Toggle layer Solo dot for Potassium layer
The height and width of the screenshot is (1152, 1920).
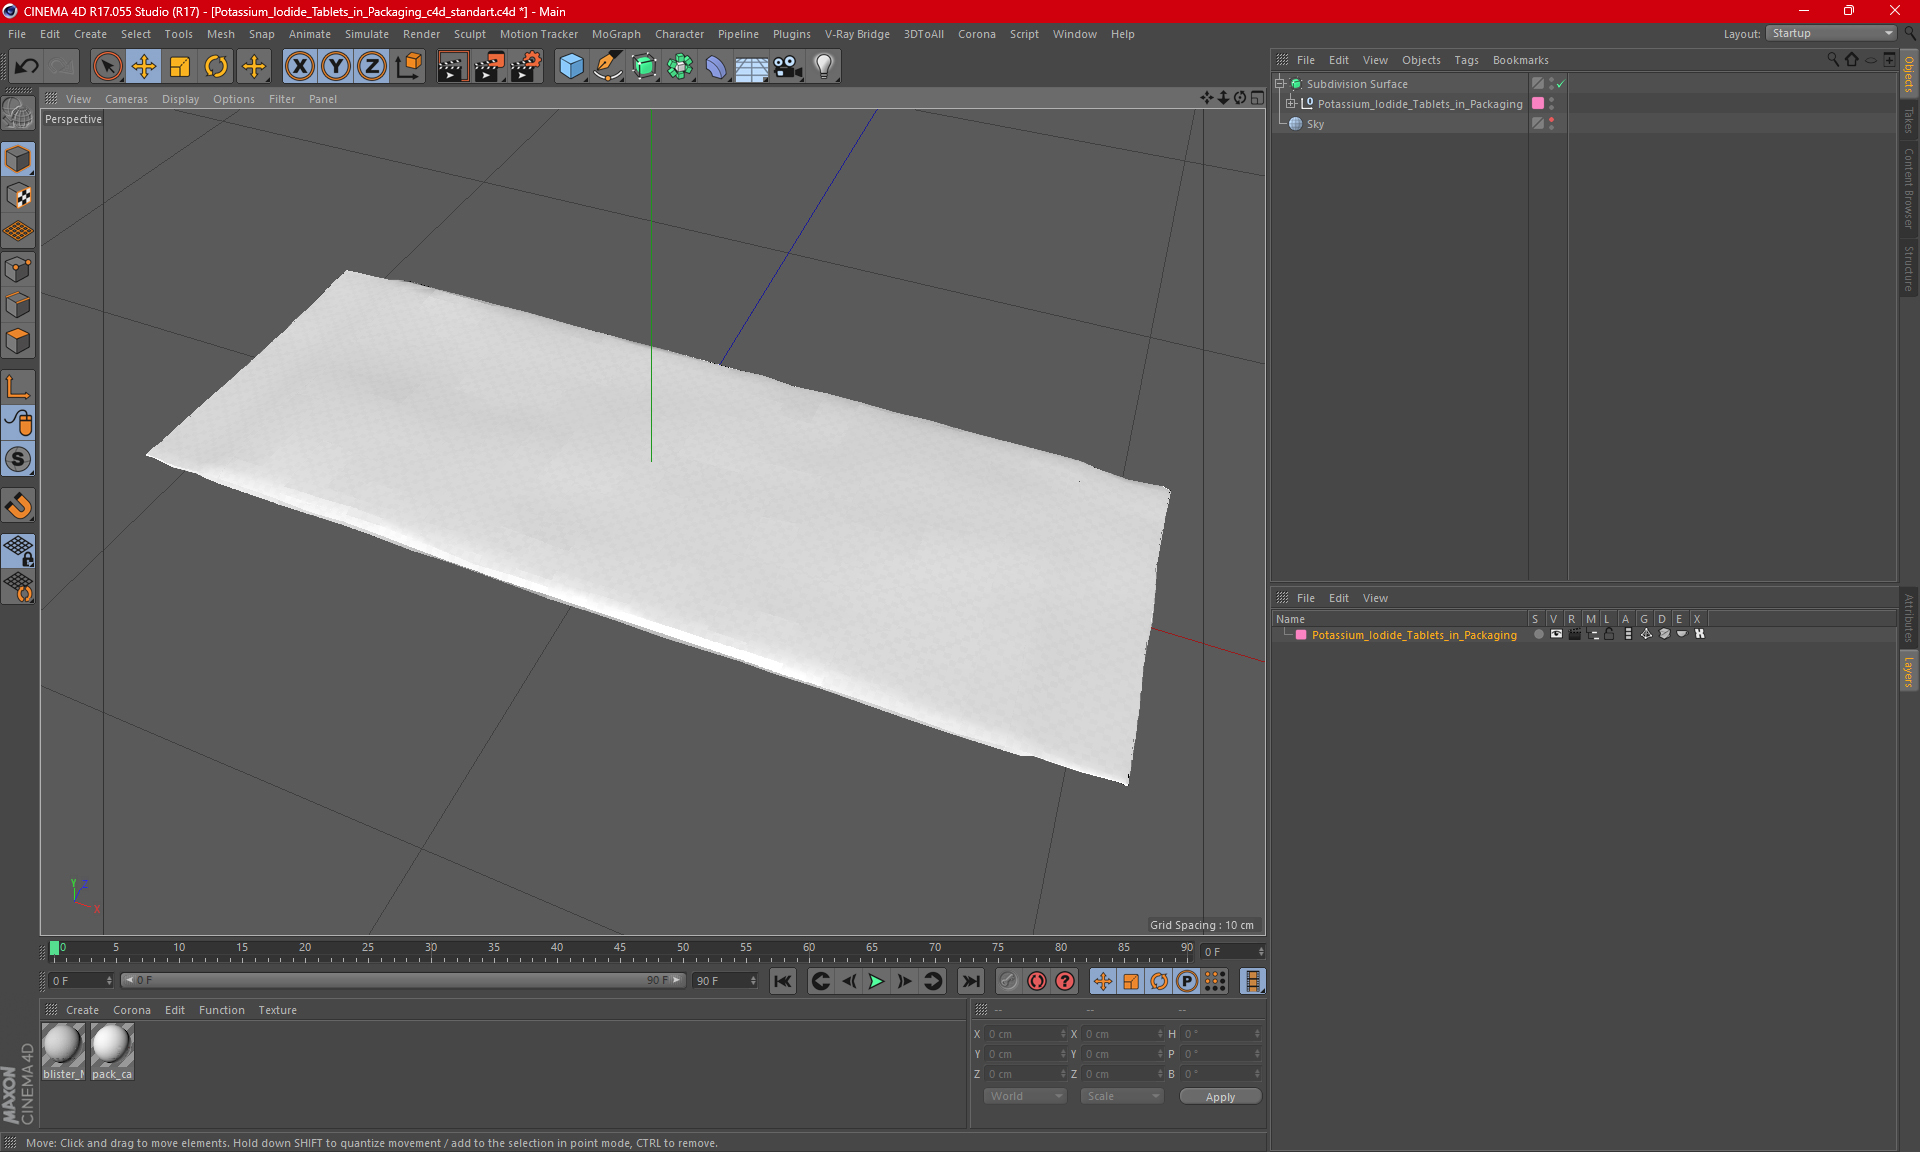[x=1538, y=634]
